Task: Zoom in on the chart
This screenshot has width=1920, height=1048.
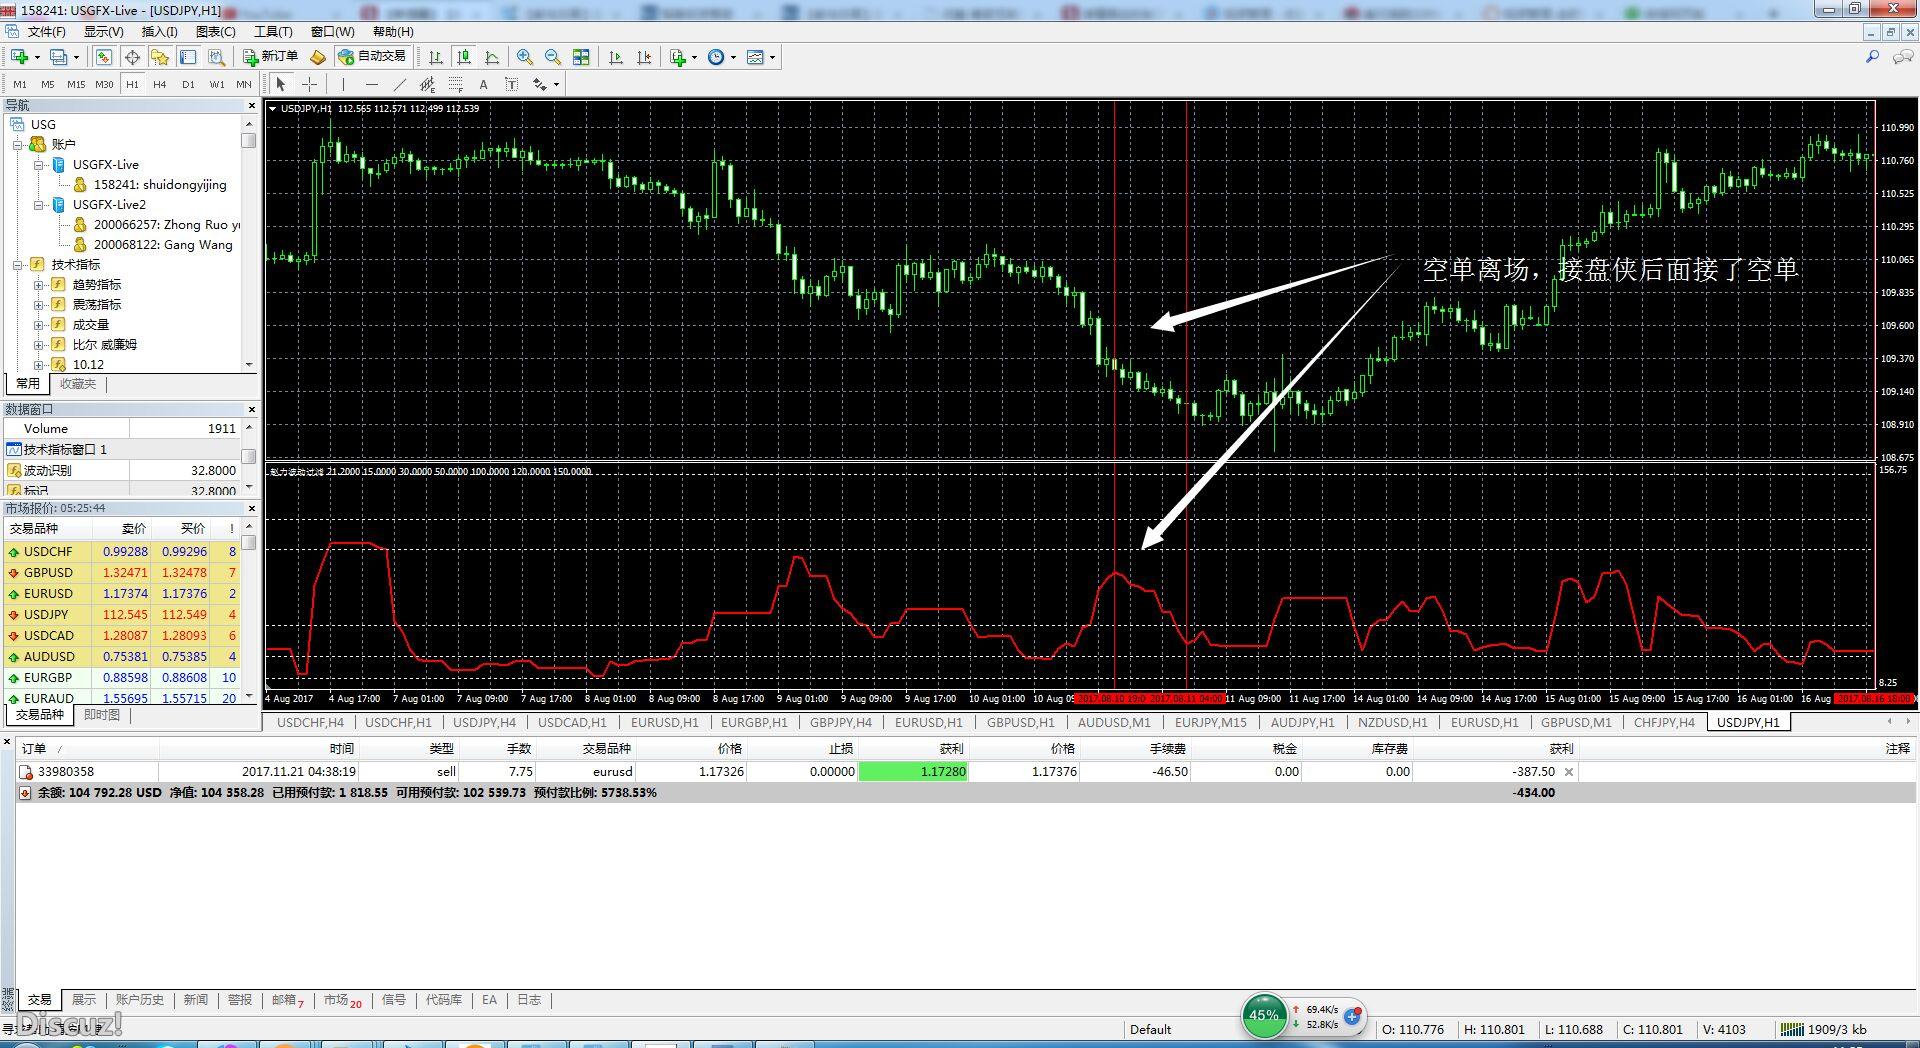Action: pyautogui.click(x=525, y=57)
